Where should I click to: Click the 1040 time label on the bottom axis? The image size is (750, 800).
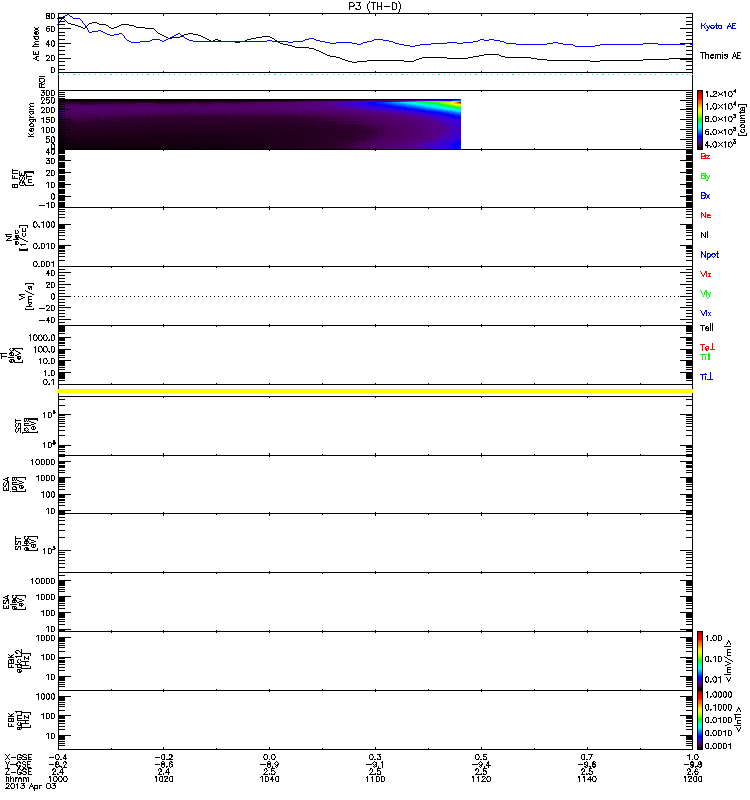click(269, 779)
